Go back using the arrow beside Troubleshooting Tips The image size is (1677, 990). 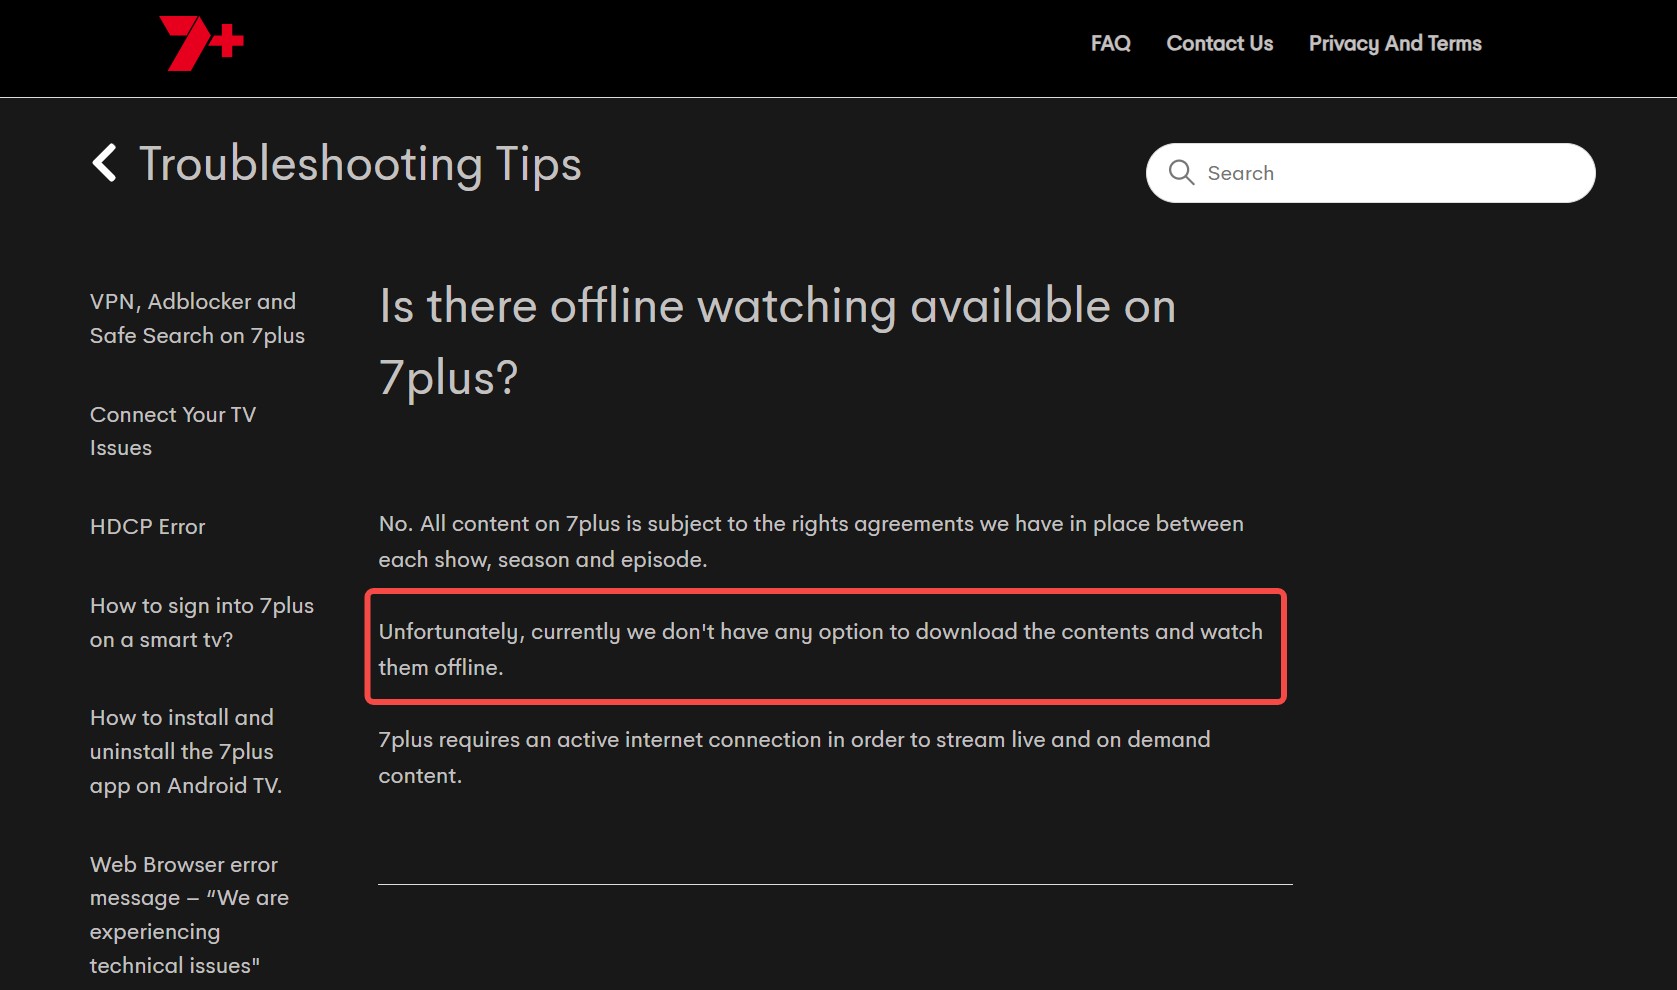click(x=104, y=162)
